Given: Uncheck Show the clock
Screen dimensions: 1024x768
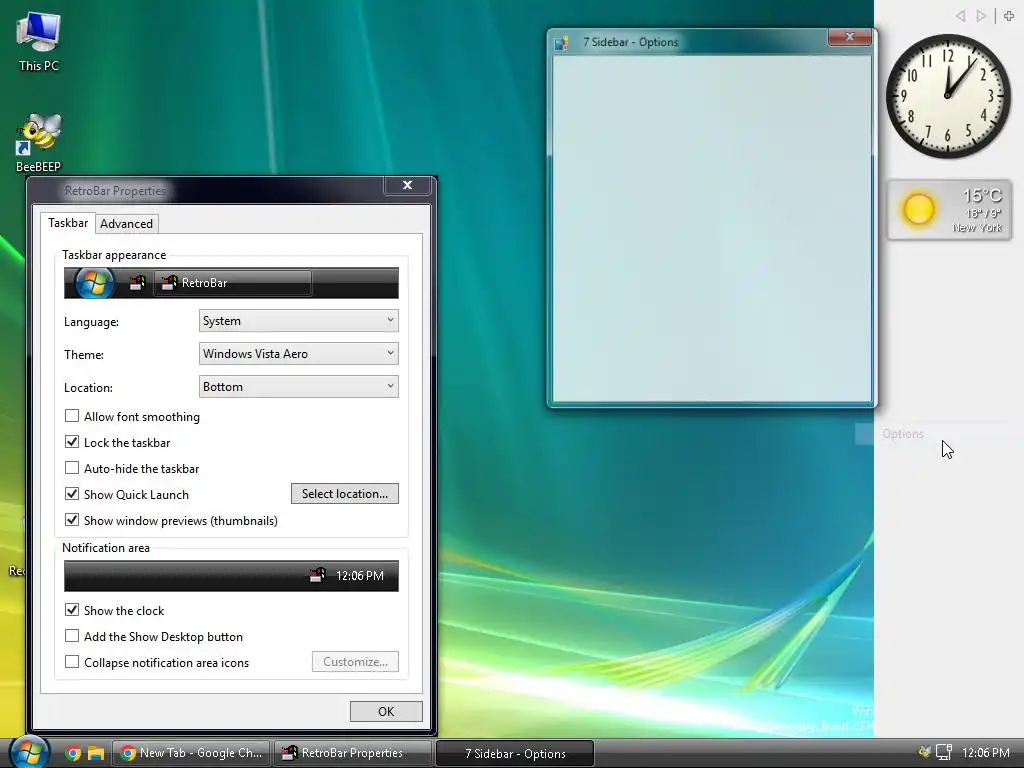Looking at the screenshot, I should (x=72, y=610).
